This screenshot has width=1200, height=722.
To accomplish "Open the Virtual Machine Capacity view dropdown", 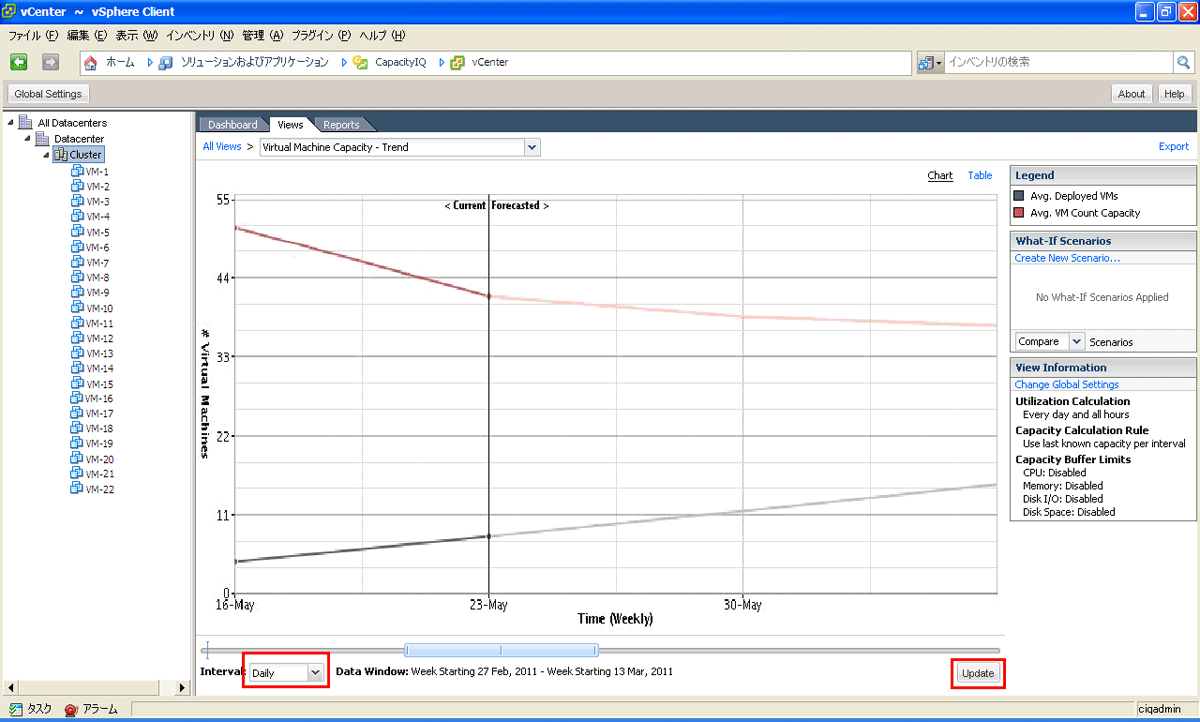I will (532, 147).
